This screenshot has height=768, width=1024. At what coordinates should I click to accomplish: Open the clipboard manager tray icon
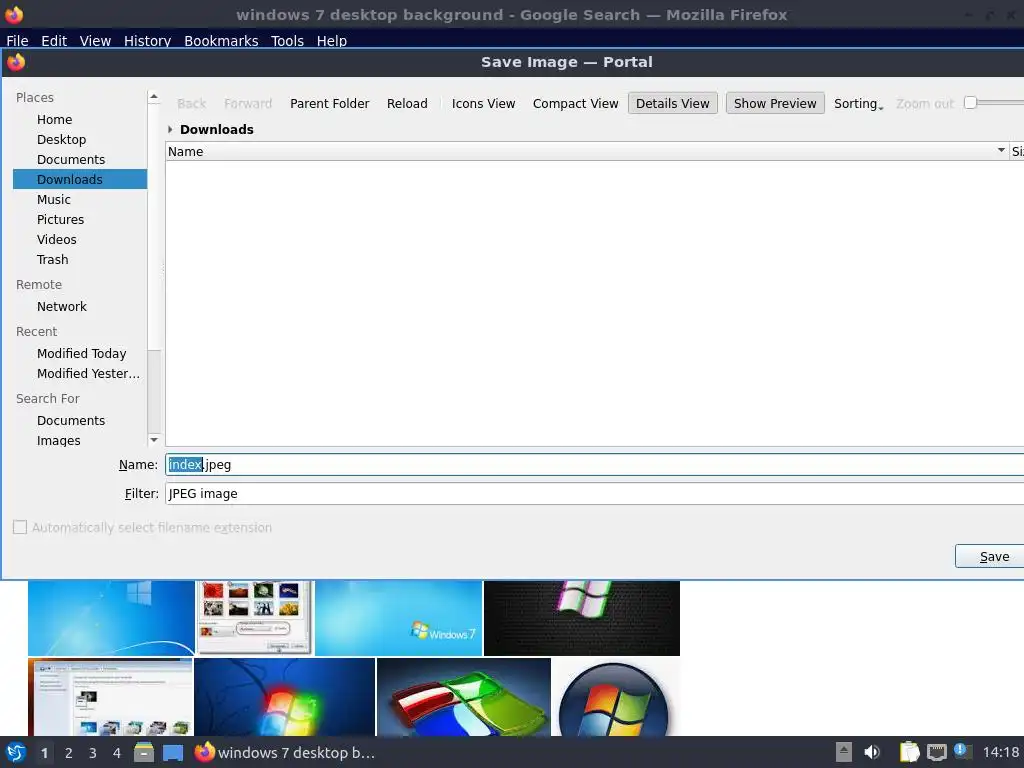909,752
